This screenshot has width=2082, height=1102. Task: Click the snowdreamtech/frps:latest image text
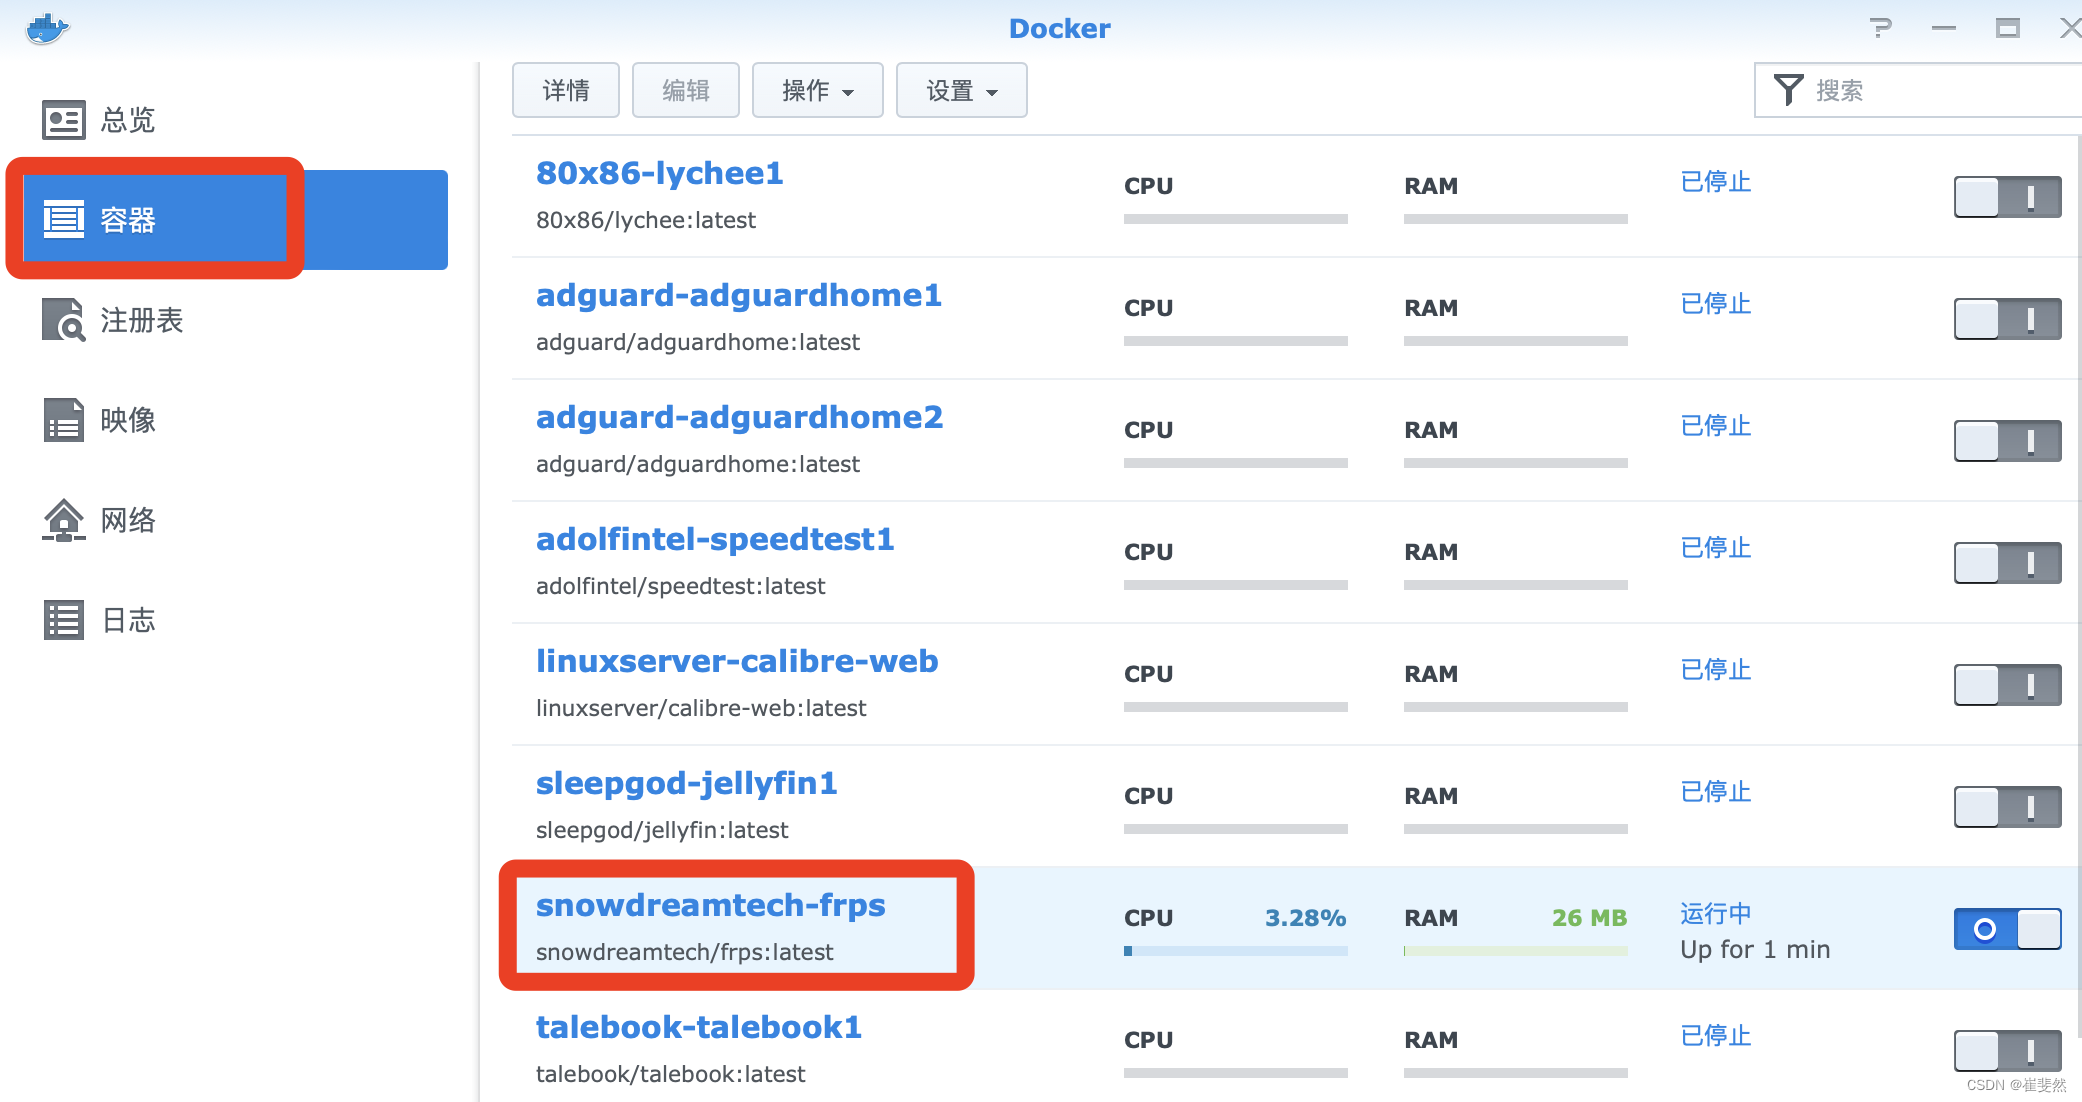[685, 952]
